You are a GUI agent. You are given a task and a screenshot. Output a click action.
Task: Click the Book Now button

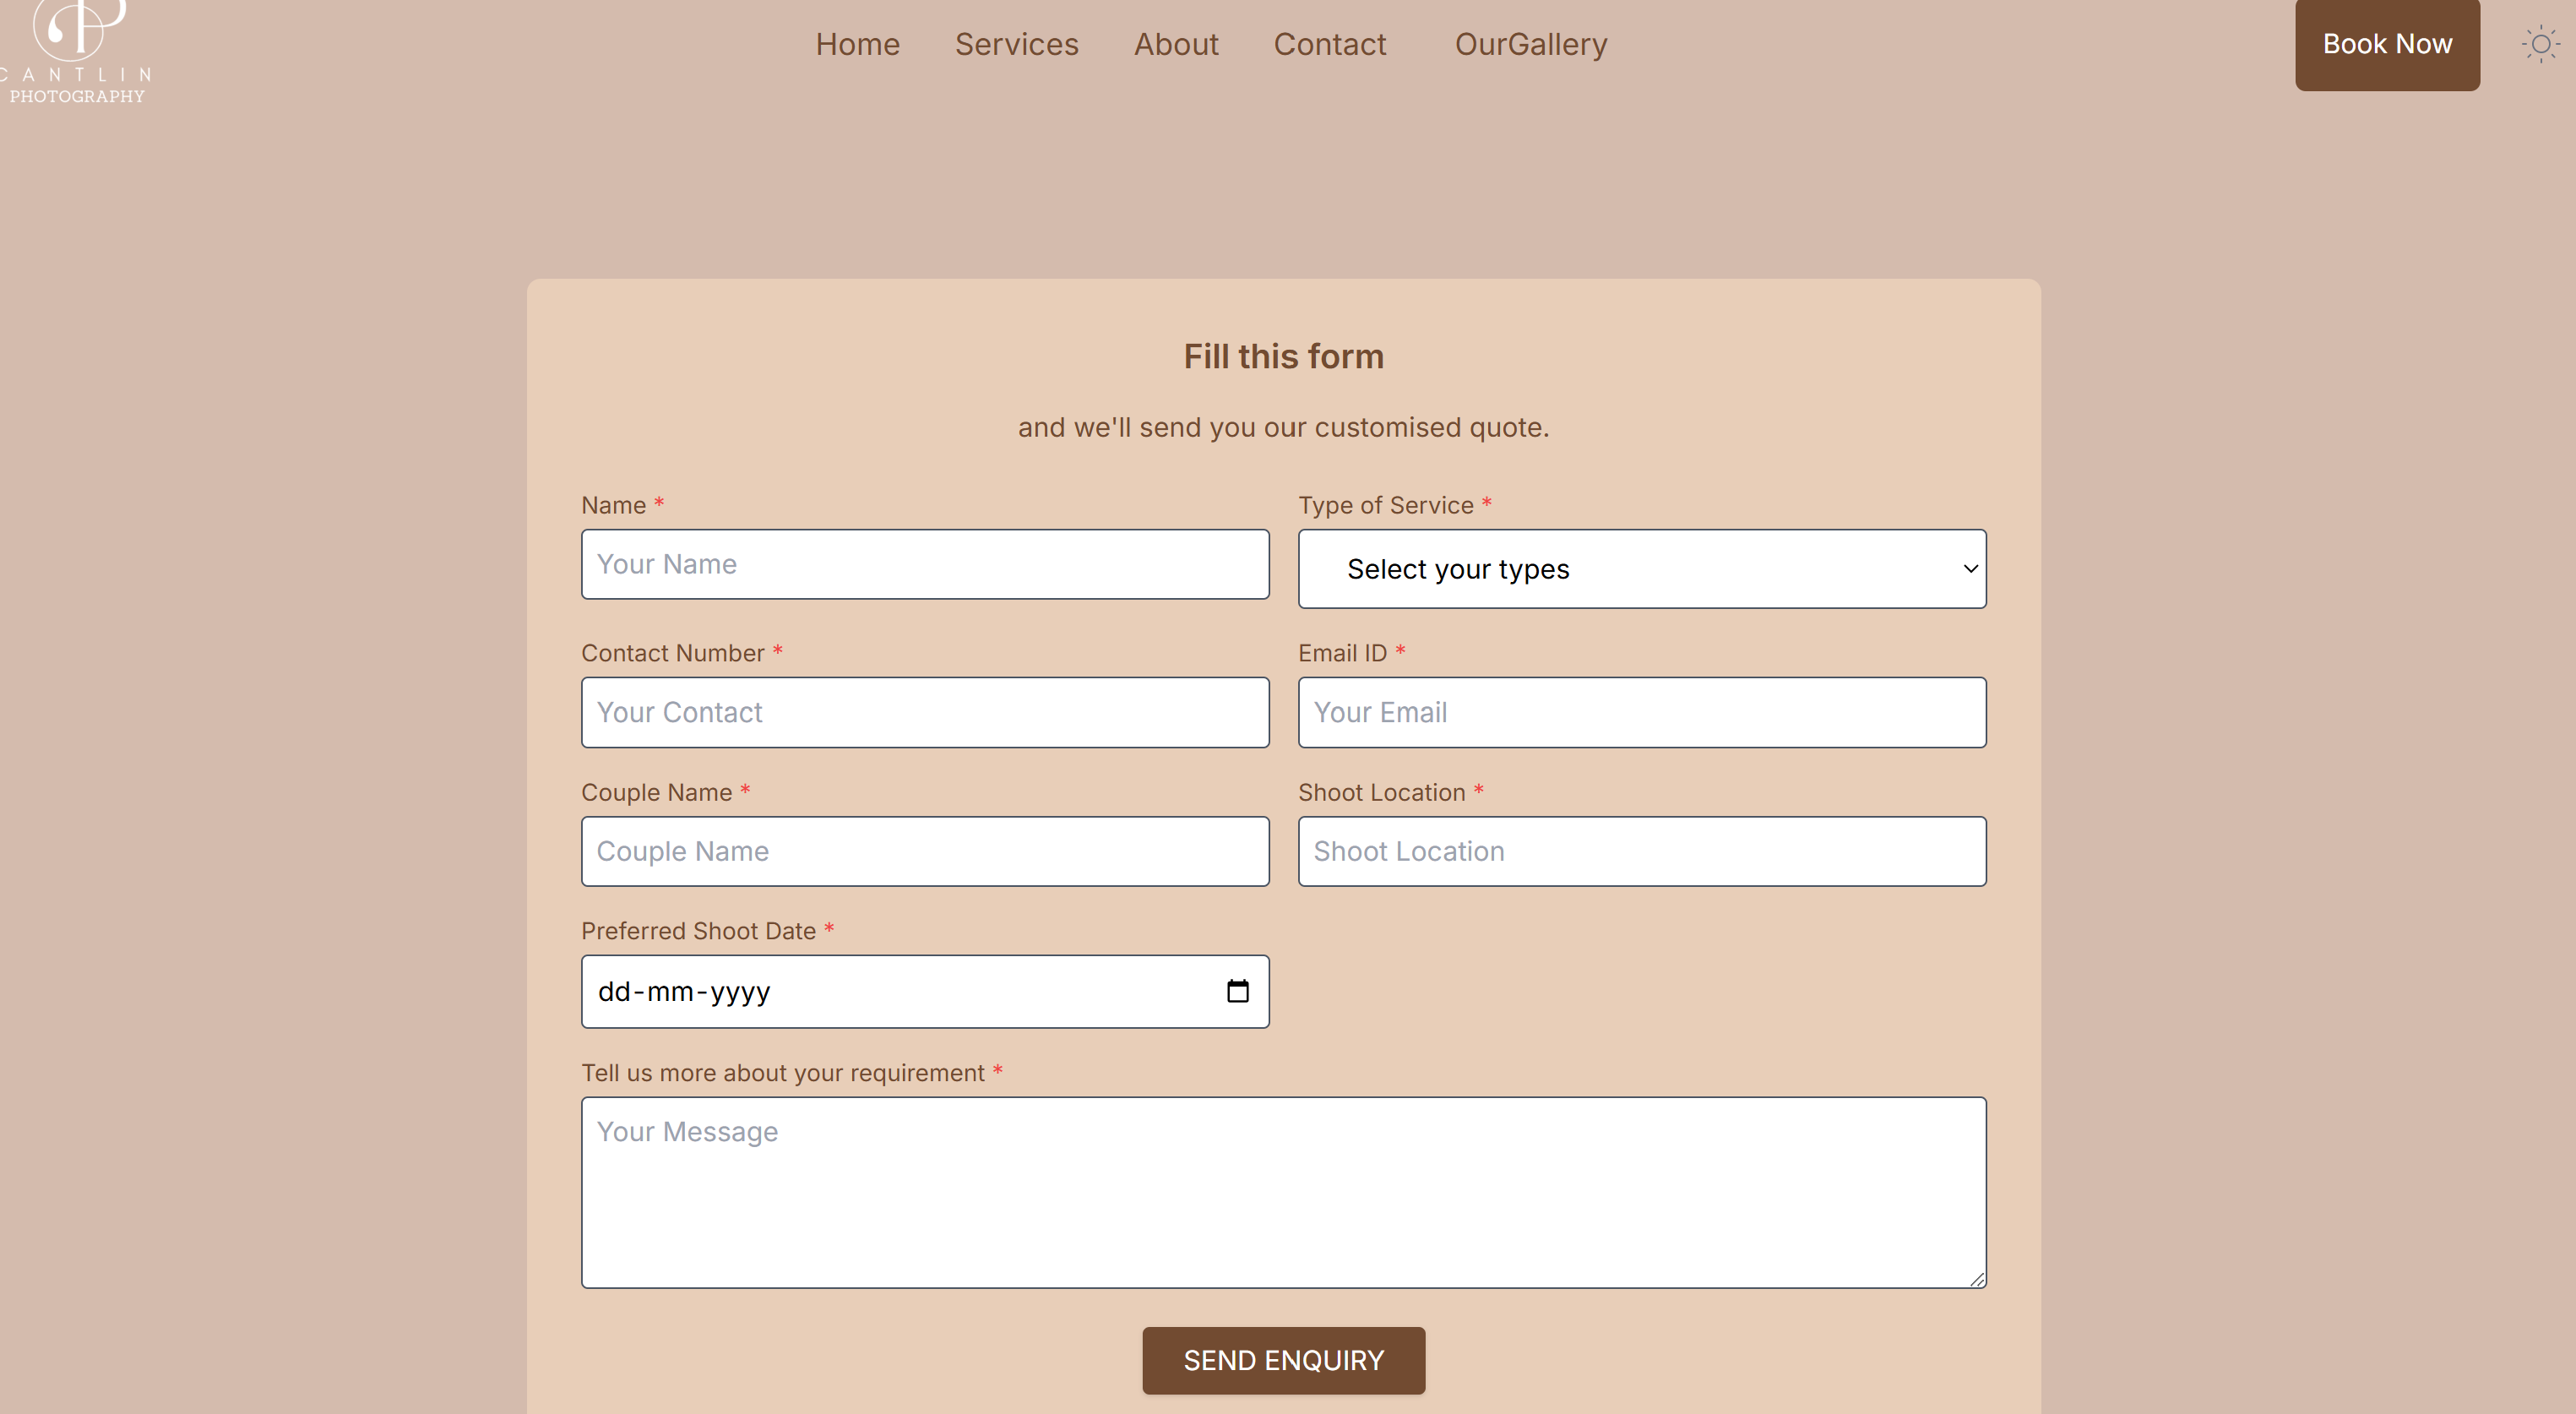point(2387,44)
